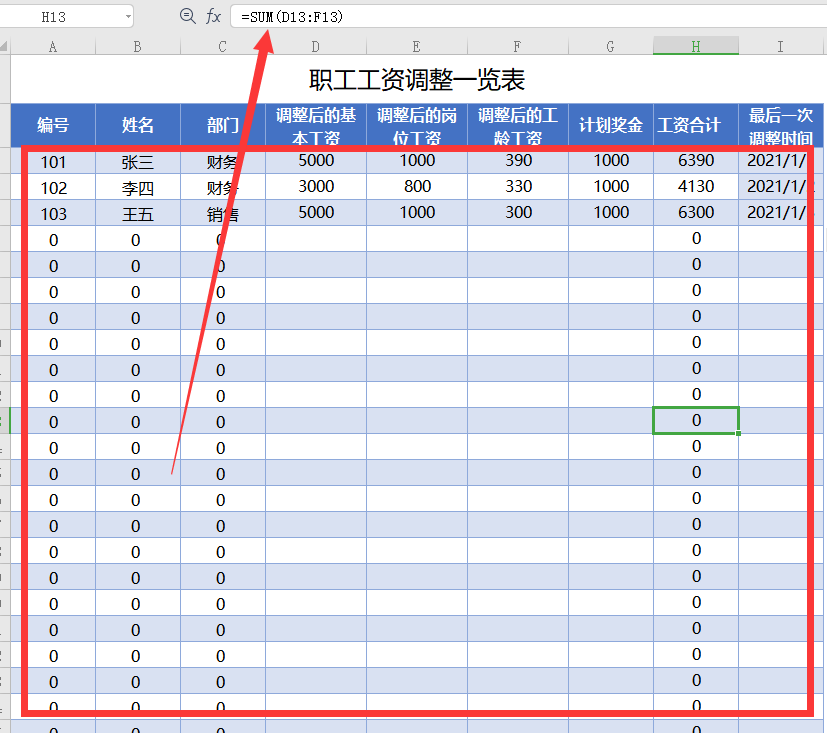Select the cell showing 6390

pos(696,161)
